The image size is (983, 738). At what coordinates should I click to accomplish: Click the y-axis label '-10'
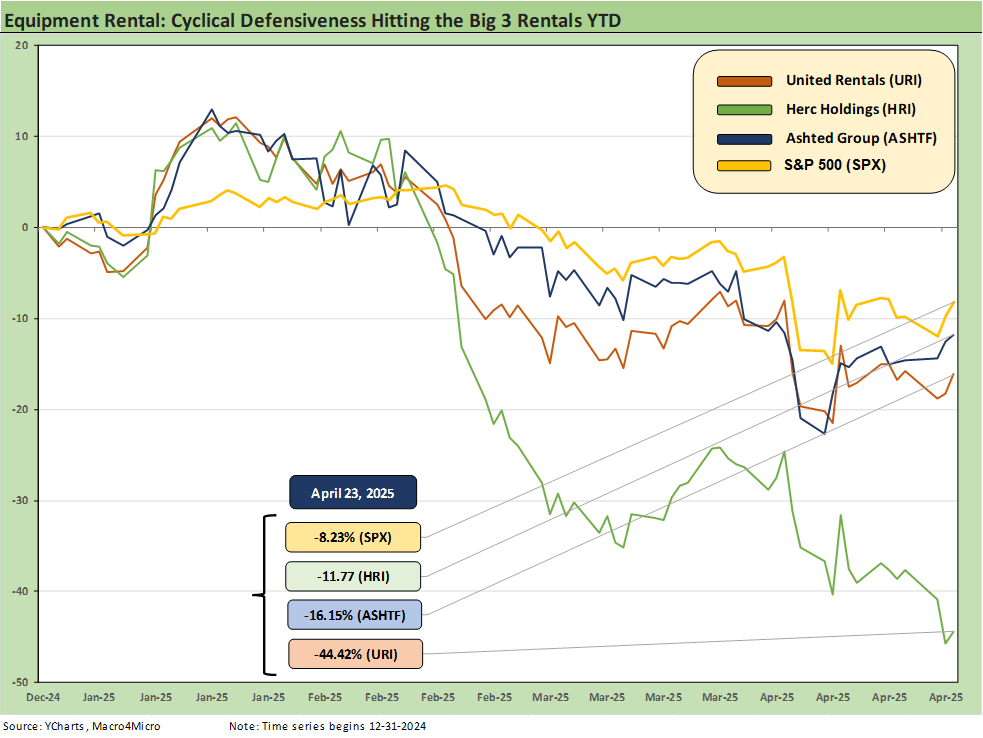[20, 319]
